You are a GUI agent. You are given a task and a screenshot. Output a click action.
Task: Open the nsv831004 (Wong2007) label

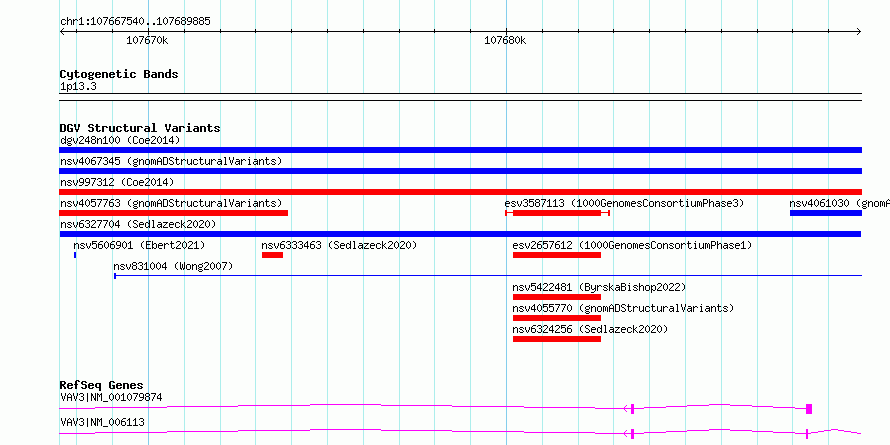coord(173,266)
